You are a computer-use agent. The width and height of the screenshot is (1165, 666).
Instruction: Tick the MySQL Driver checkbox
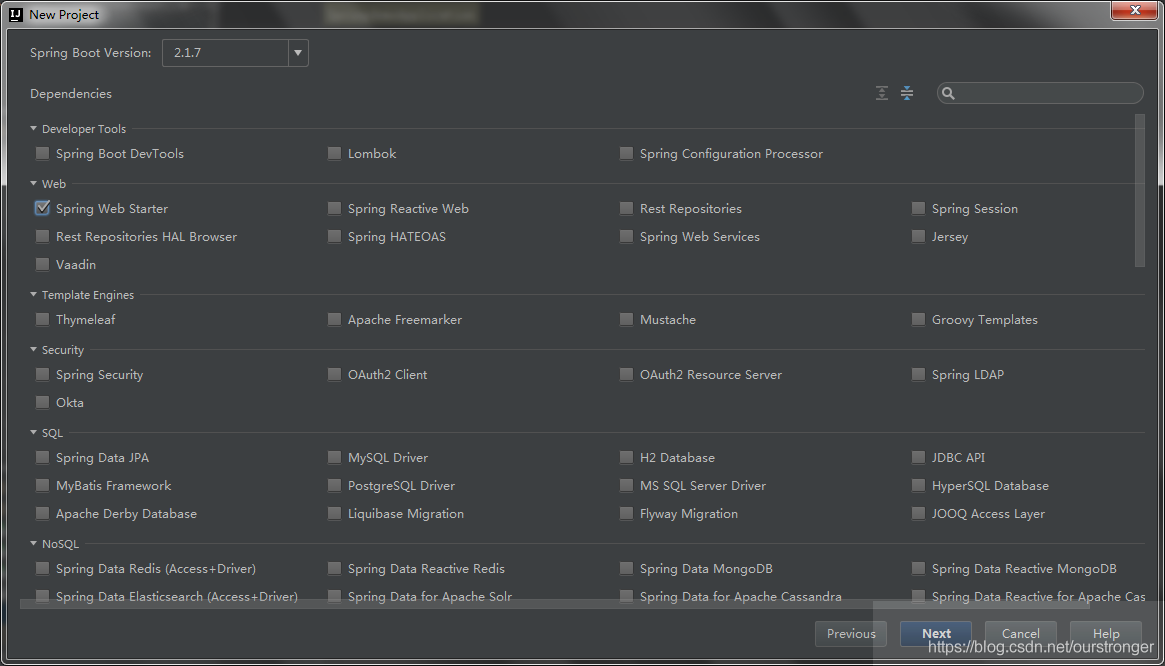[x=334, y=458]
